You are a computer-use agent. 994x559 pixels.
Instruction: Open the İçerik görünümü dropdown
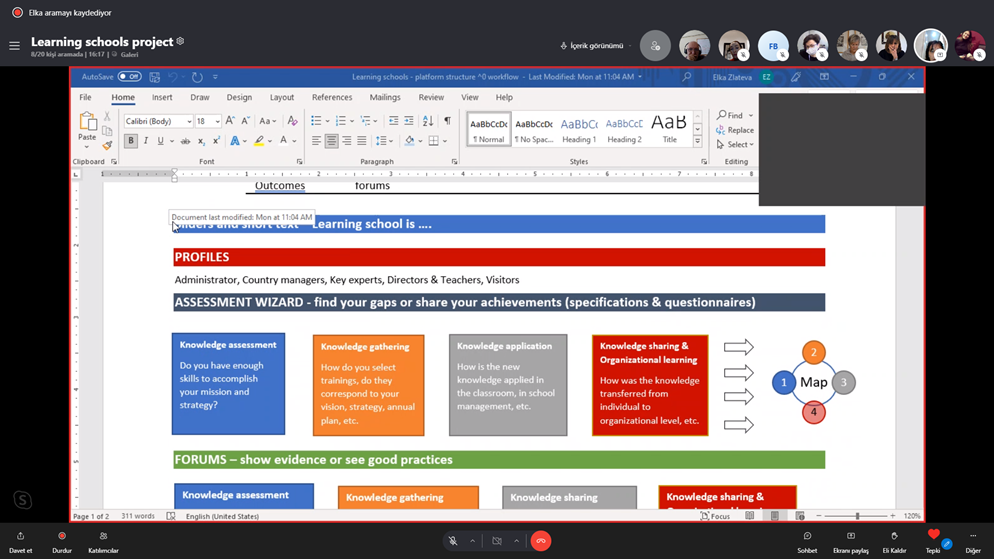[592, 46]
